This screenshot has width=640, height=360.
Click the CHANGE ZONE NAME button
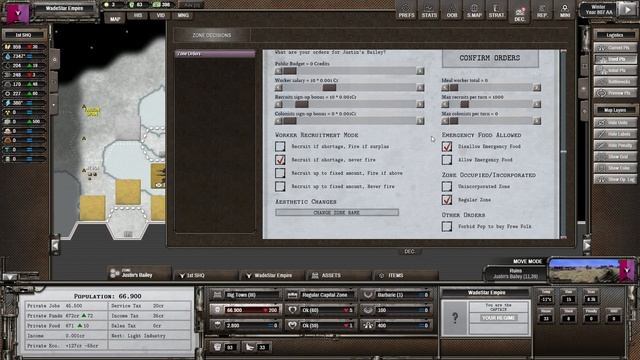click(337, 213)
